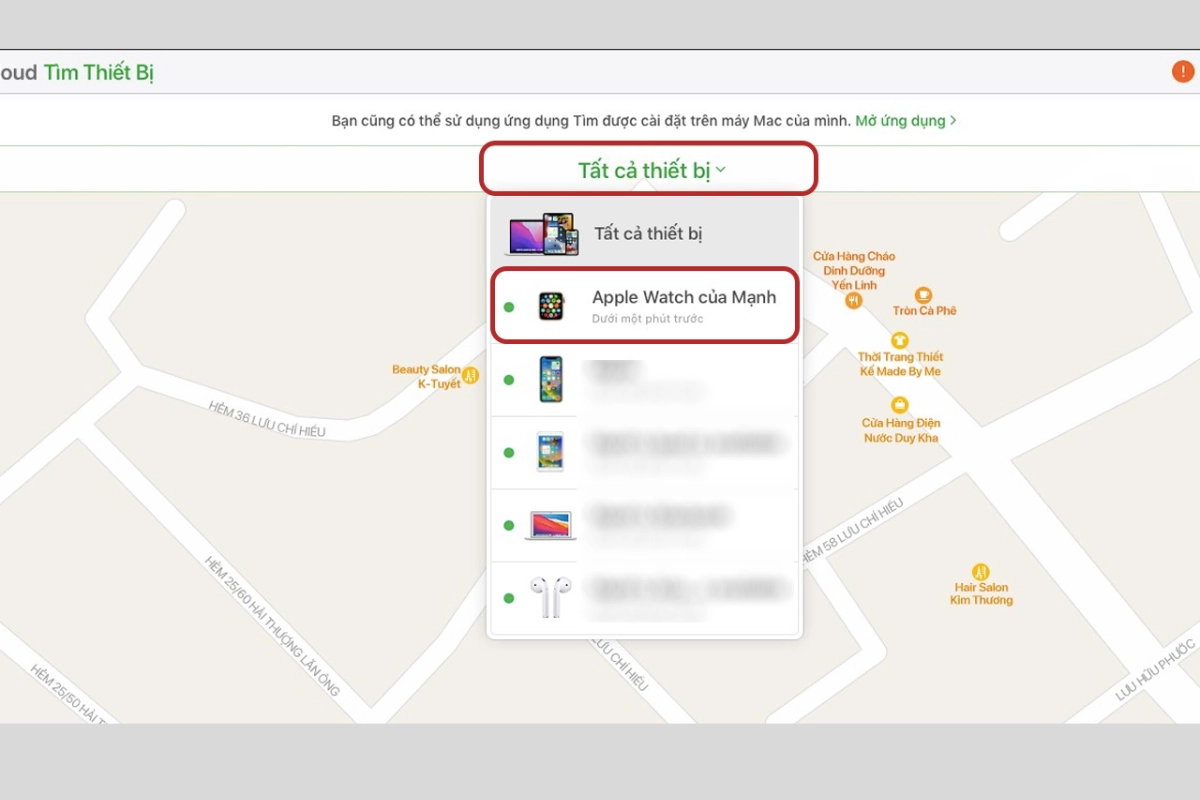The width and height of the screenshot is (1200, 800).
Task: Click the Hẻm 36 Lưu Chí Hiếu street label
Action: [x=266, y=420]
